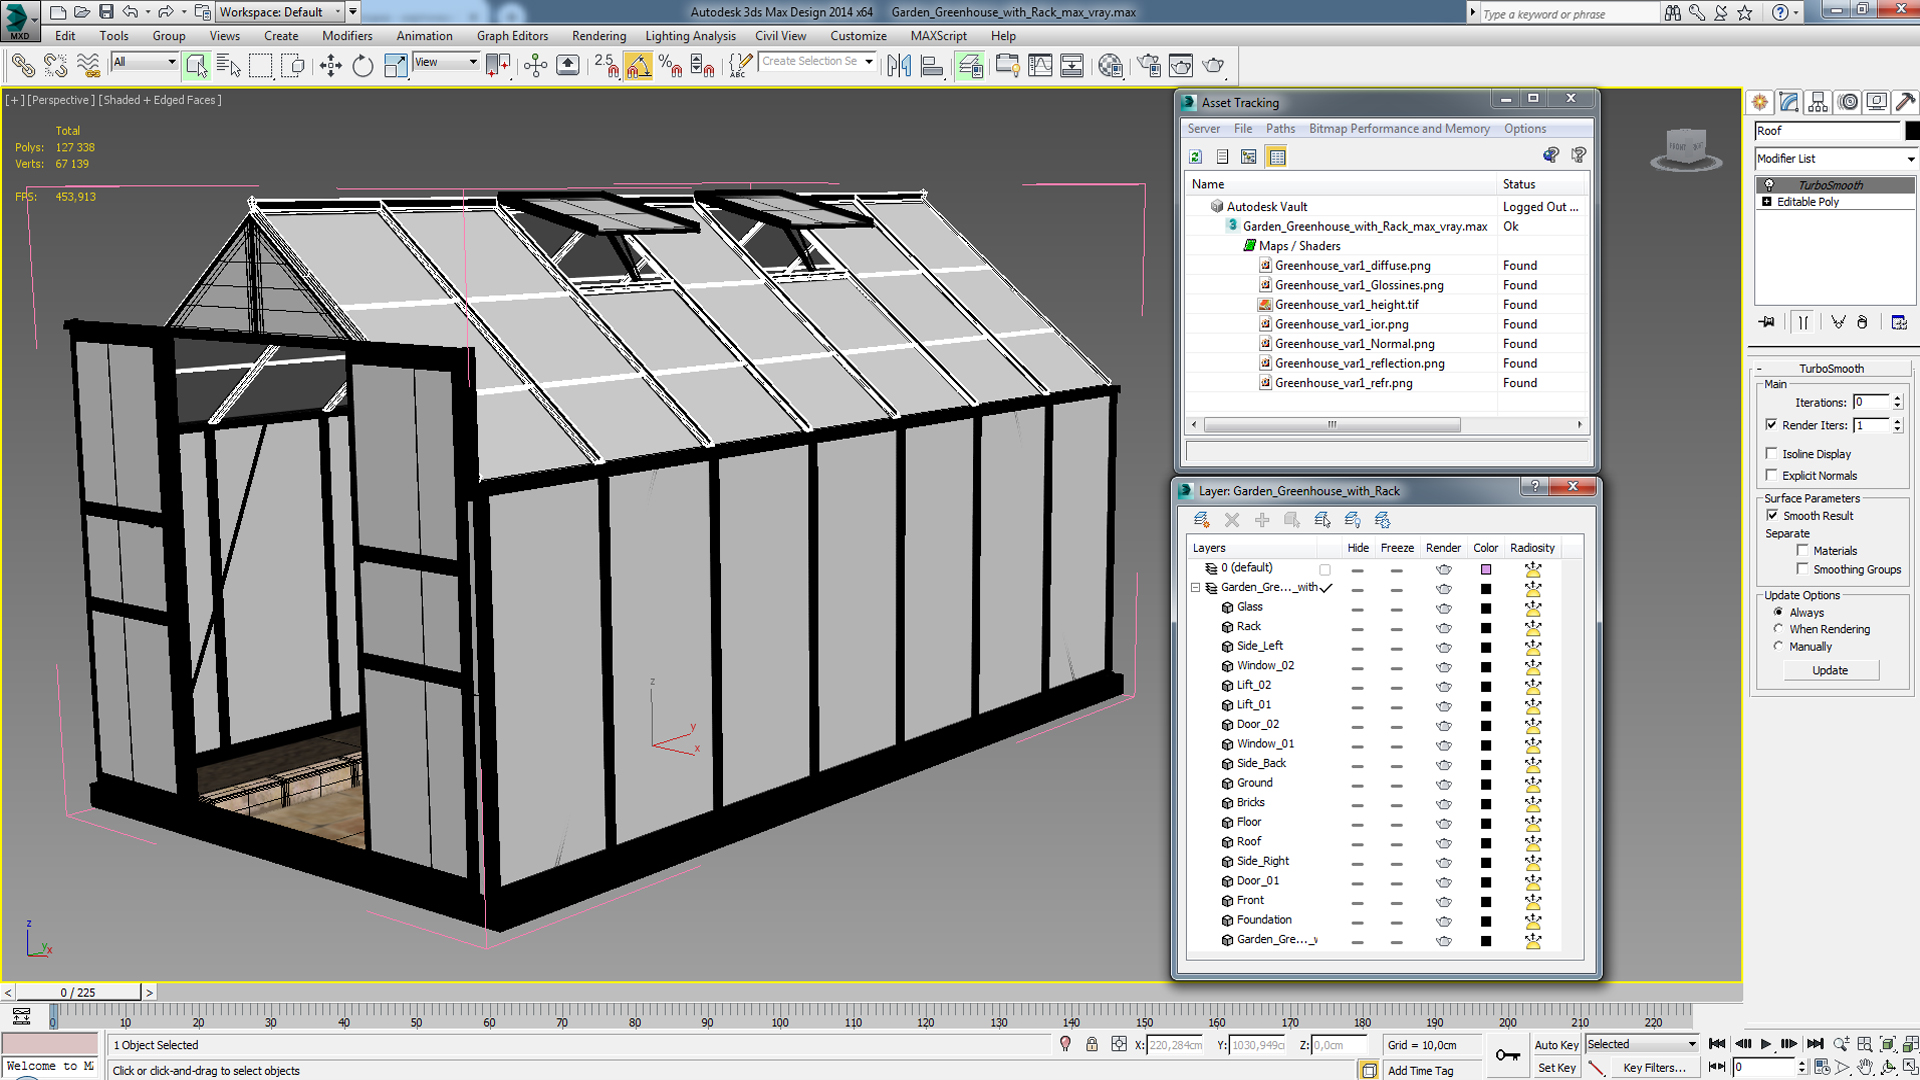Click Add Selected Objects plus icon in Layer window

coord(1262,520)
